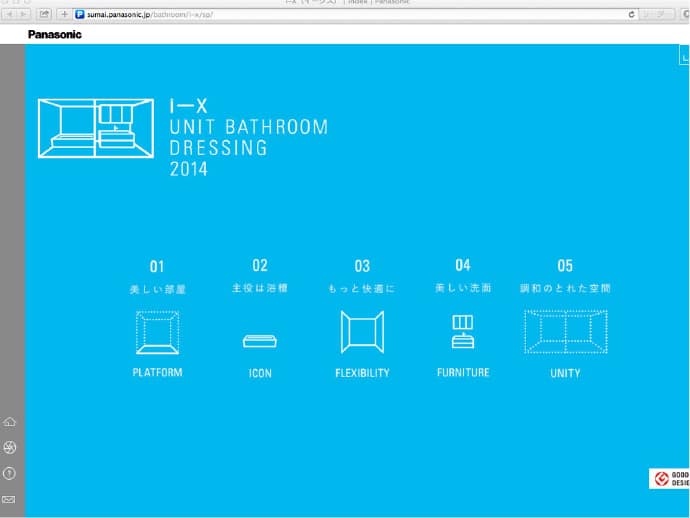Select the PLATFORM label
Viewport: 690px width, 518px height.
tap(158, 372)
